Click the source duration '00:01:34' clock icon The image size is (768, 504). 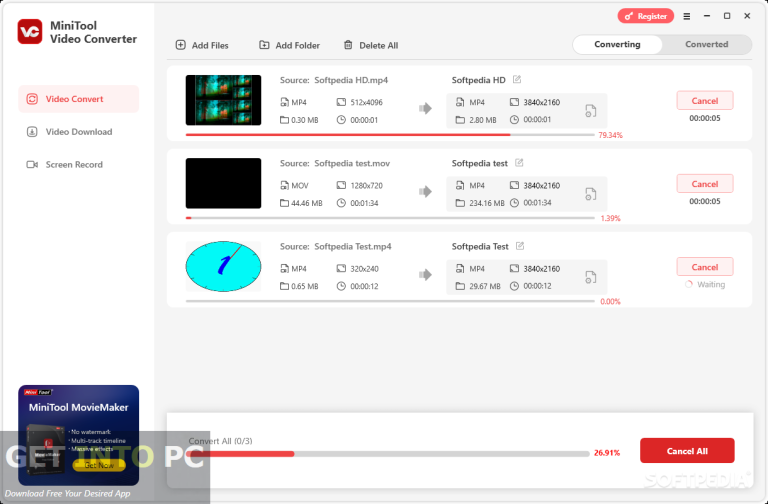(x=341, y=203)
